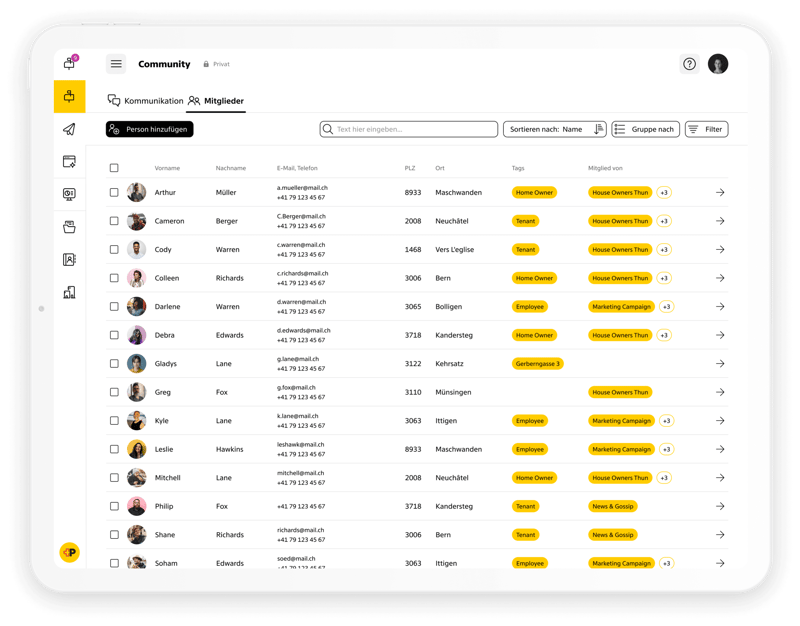
Task: Click the Text hier eingeben search field
Action: (410, 129)
